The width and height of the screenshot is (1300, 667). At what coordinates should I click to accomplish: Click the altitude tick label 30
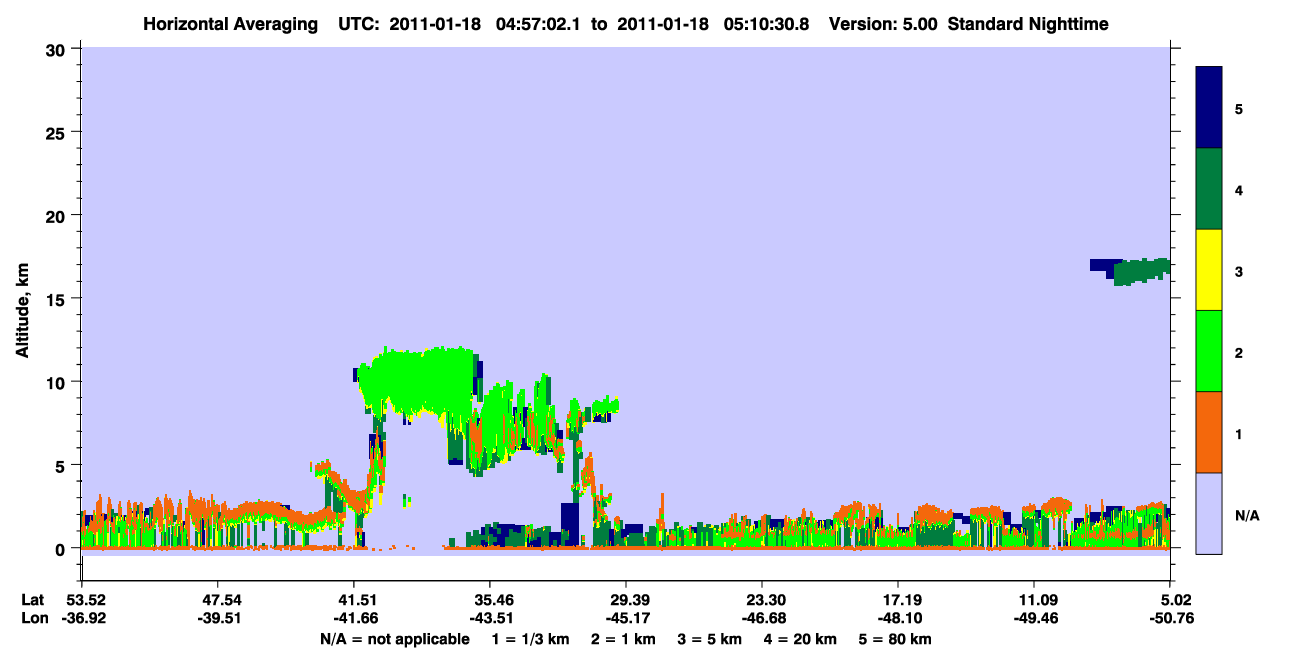coord(58,49)
